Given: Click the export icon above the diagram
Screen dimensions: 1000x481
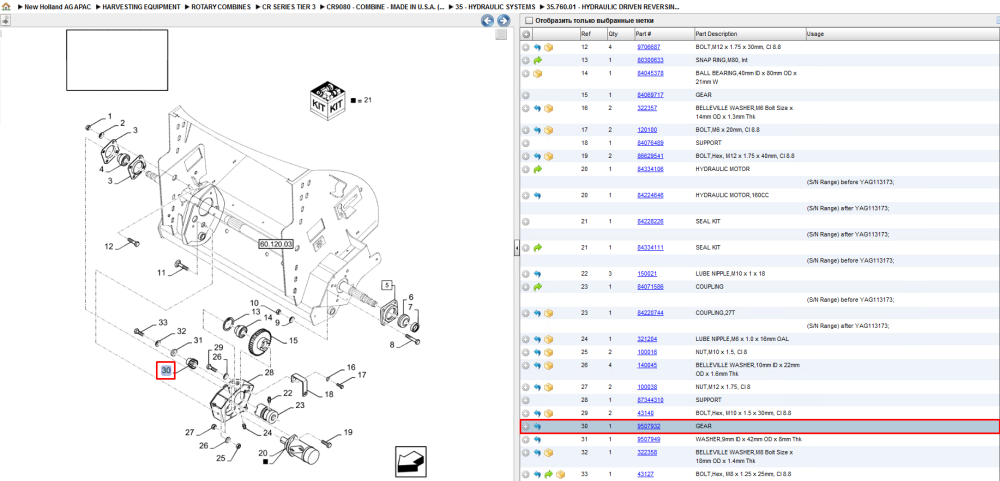Looking at the screenshot, I should (4, 20).
